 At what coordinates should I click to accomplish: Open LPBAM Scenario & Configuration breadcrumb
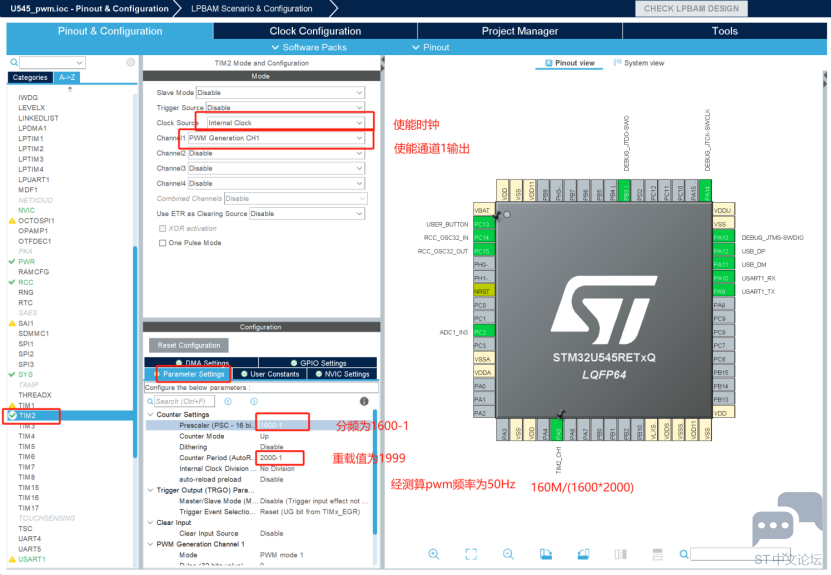tap(252, 8)
